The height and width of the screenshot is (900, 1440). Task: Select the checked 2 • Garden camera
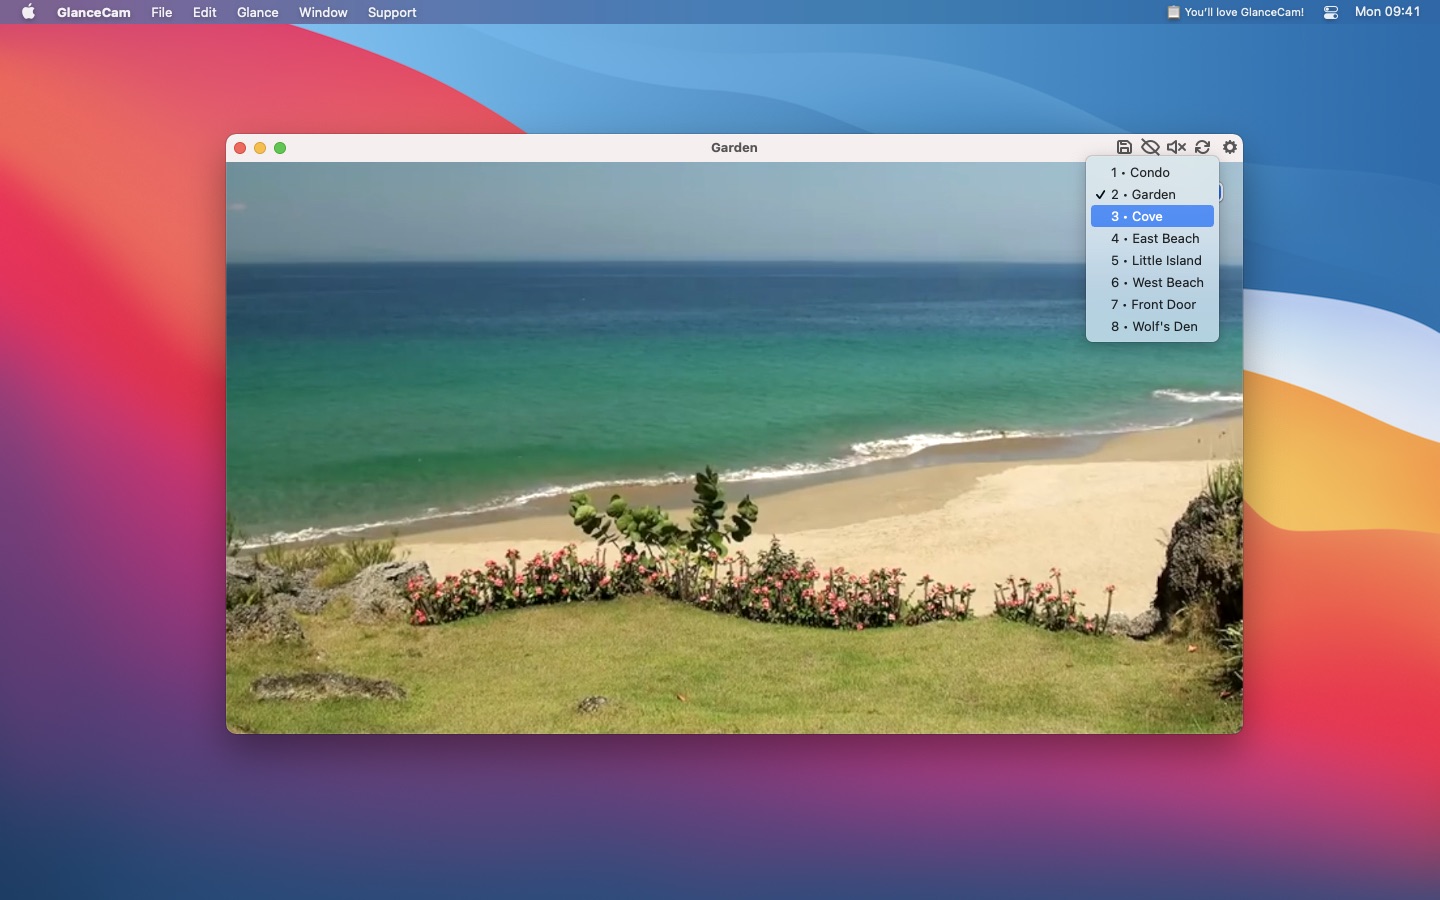1152,194
